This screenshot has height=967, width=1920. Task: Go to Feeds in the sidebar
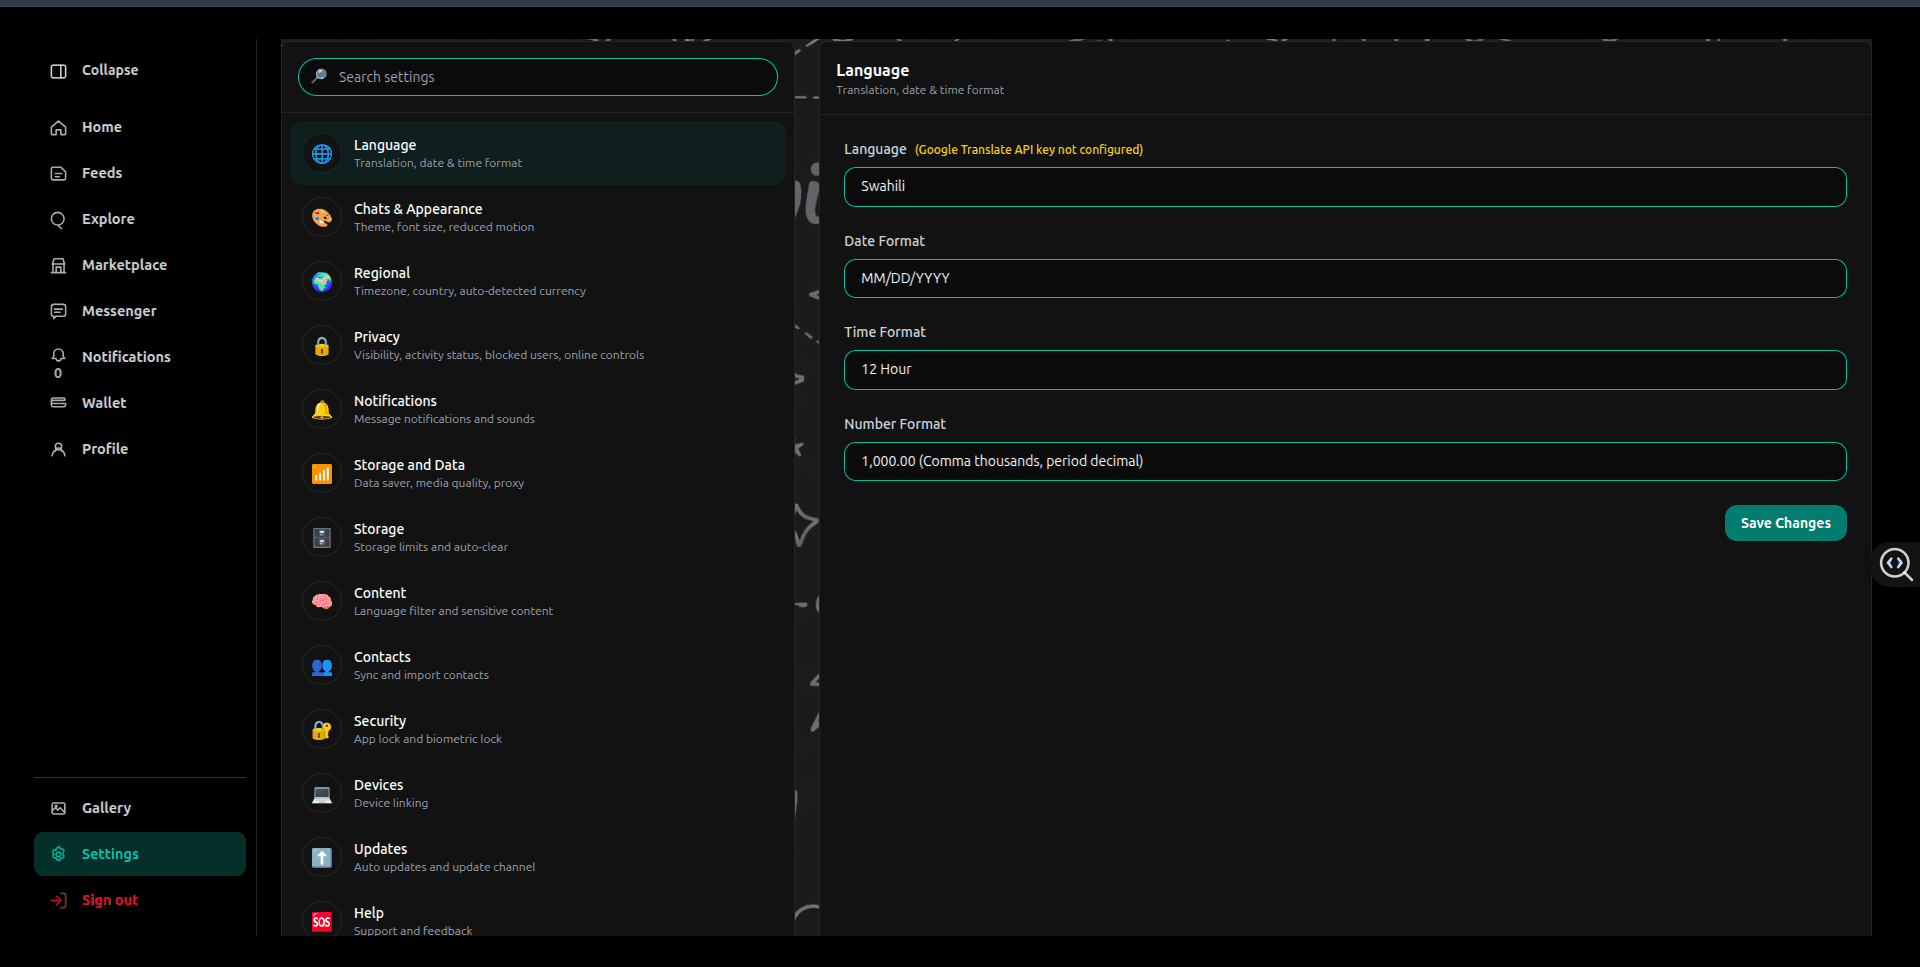[x=140, y=174]
